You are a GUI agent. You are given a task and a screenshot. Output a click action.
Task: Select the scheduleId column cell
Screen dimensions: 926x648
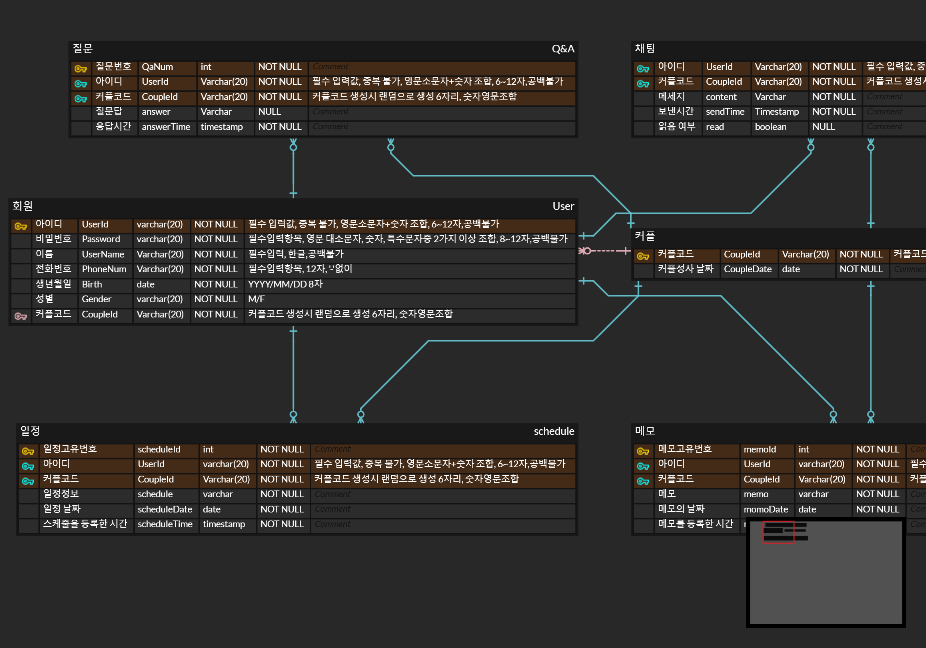point(166,450)
